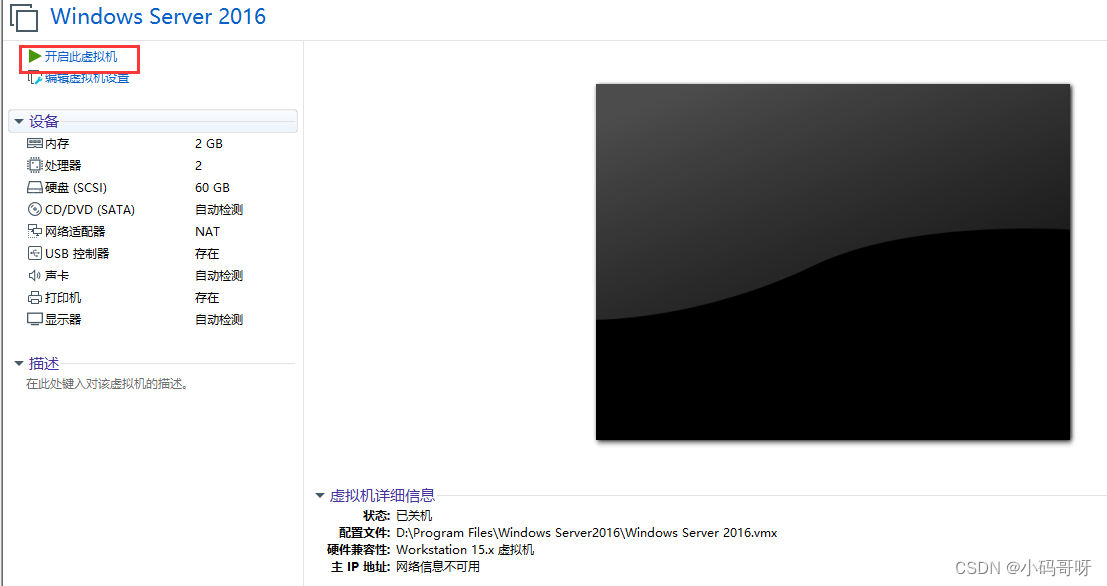Screen dimensions: 1107x586
Task: Click the 60 GB disk size value
Action: pyautogui.click(x=213, y=188)
